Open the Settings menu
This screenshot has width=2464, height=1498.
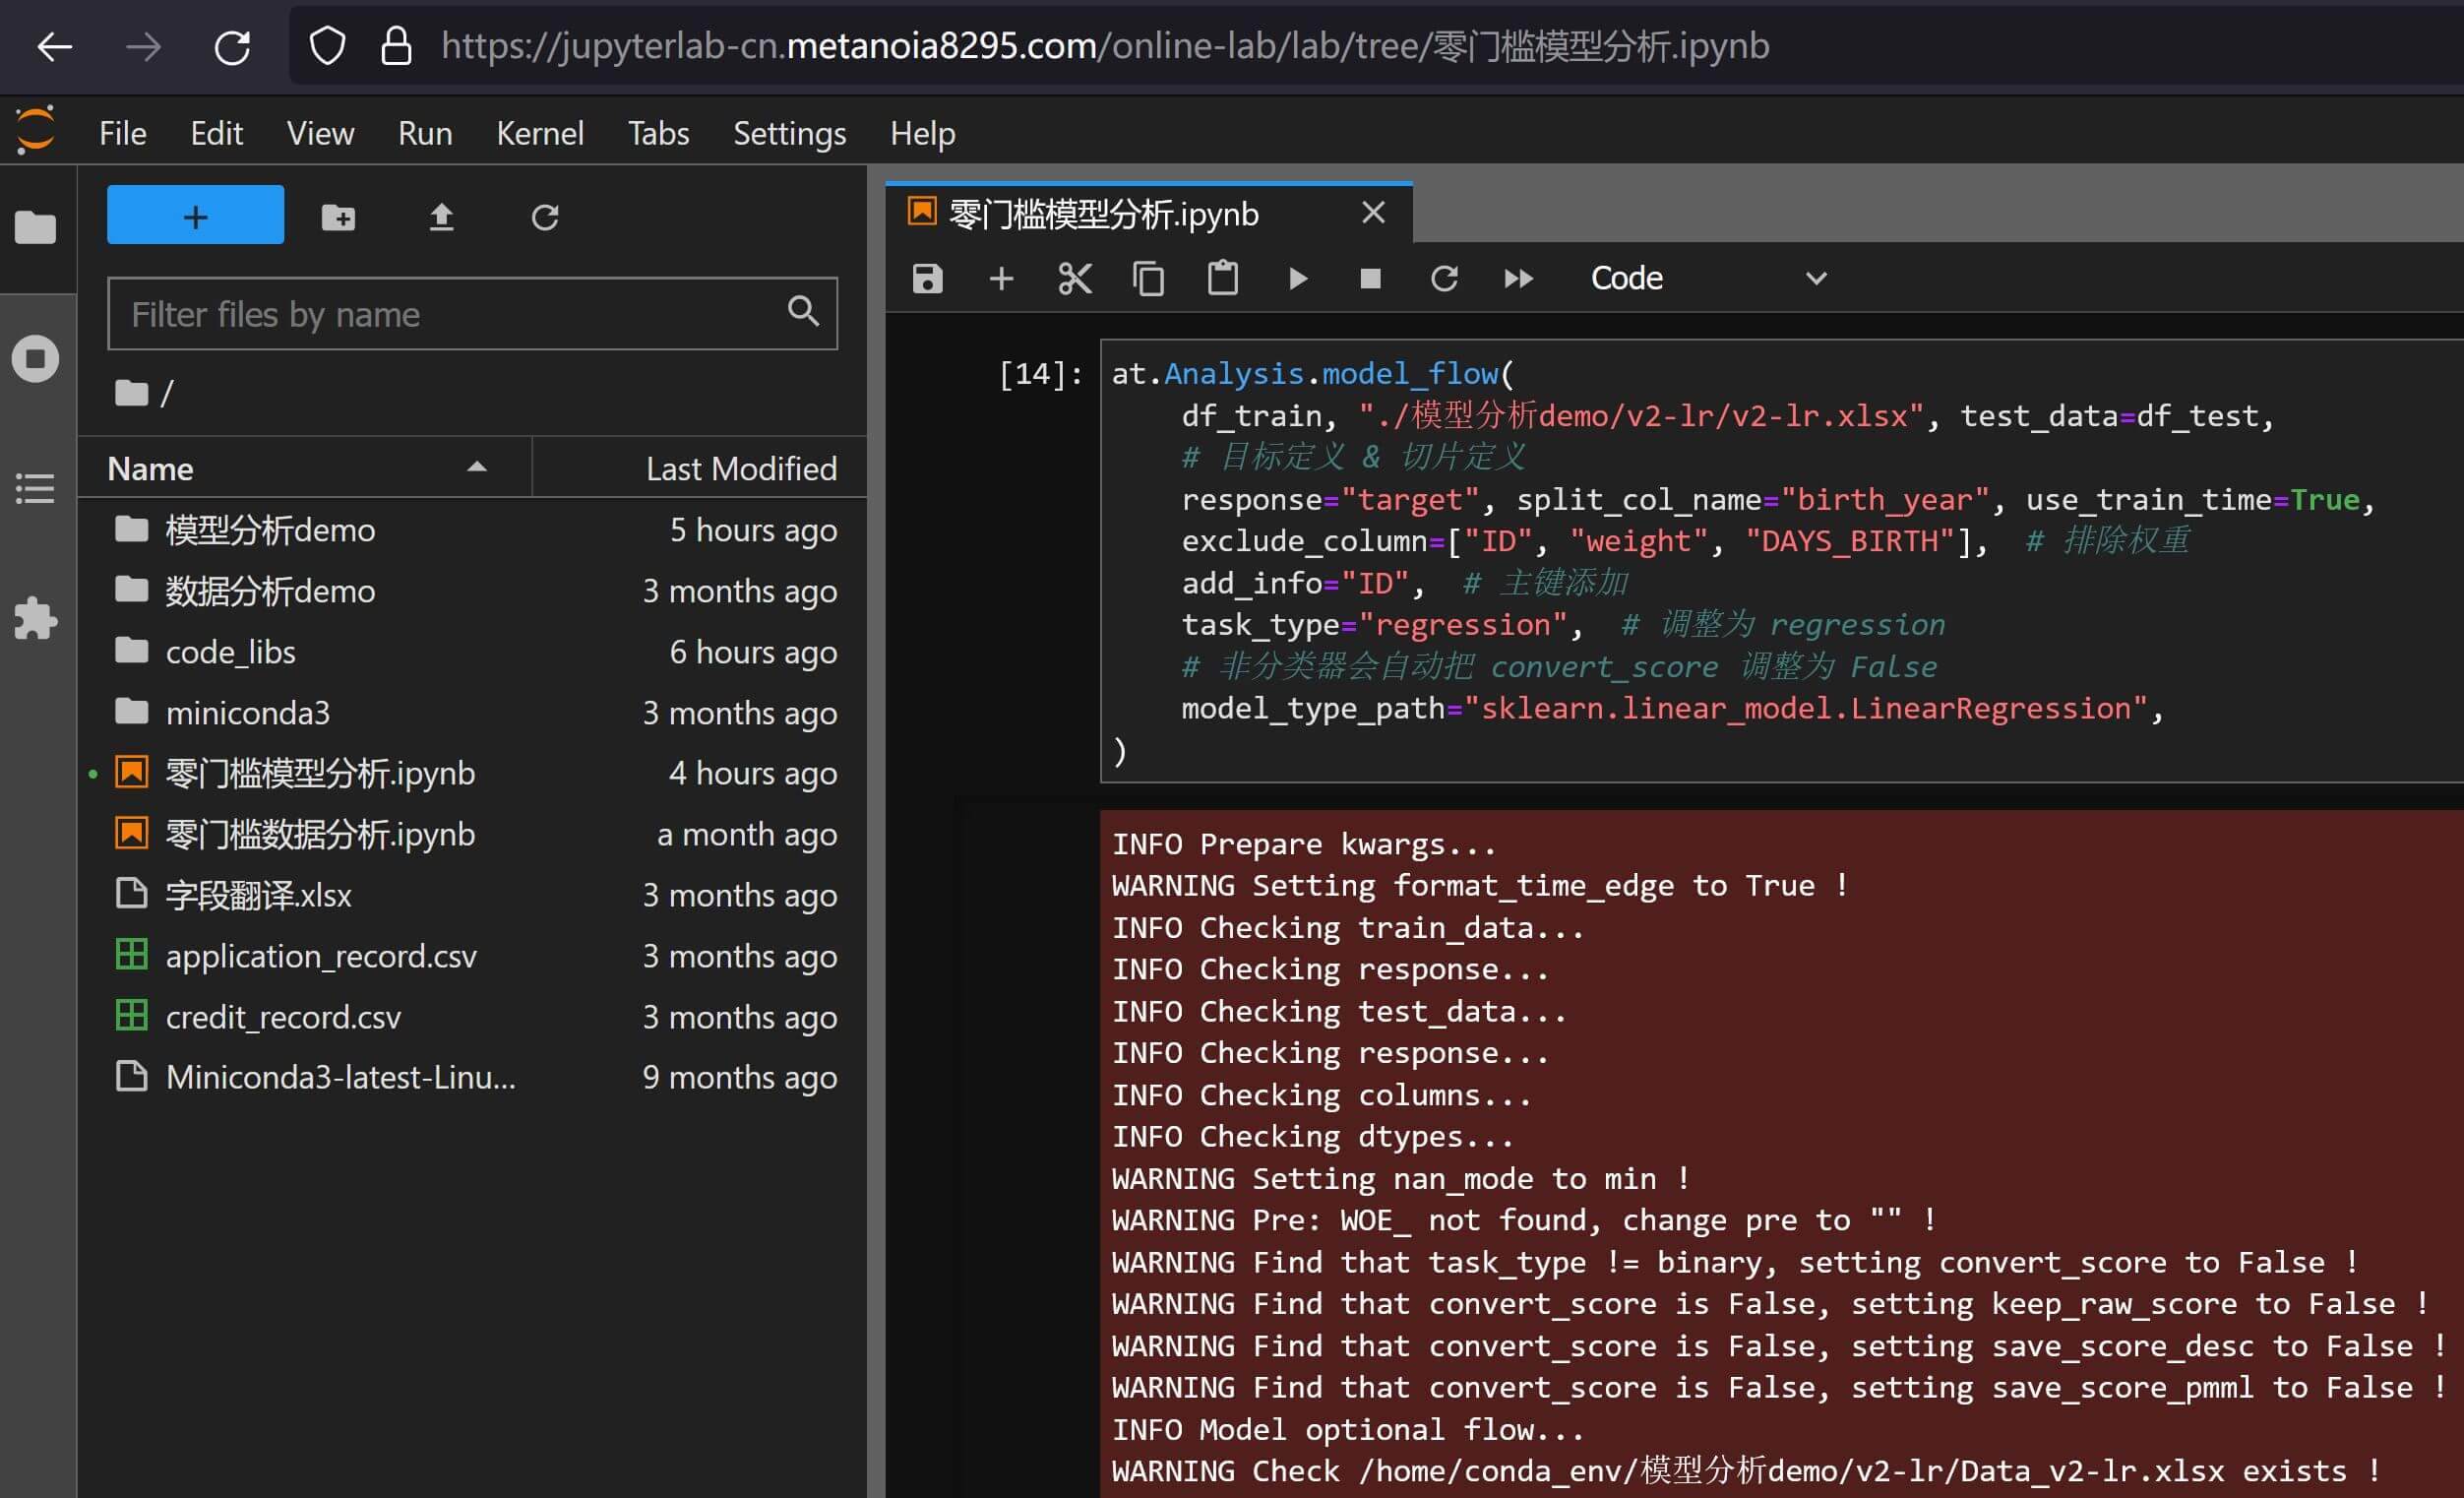[789, 133]
